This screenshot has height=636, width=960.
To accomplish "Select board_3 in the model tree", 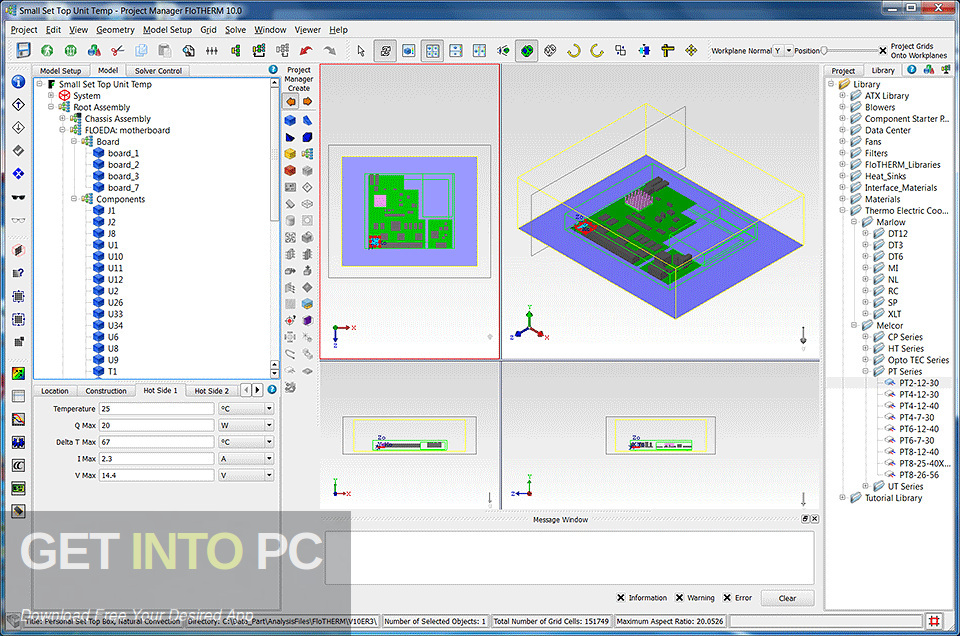I will pyautogui.click(x=123, y=176).
